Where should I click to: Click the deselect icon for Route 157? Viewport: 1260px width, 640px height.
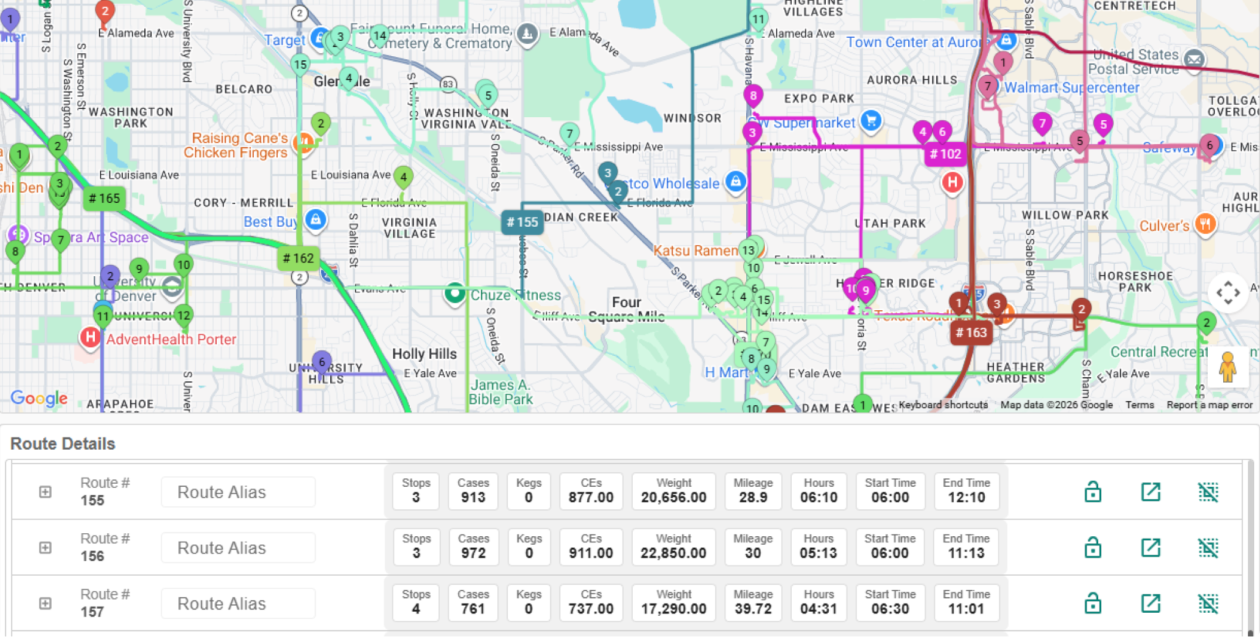[1208, 603]
